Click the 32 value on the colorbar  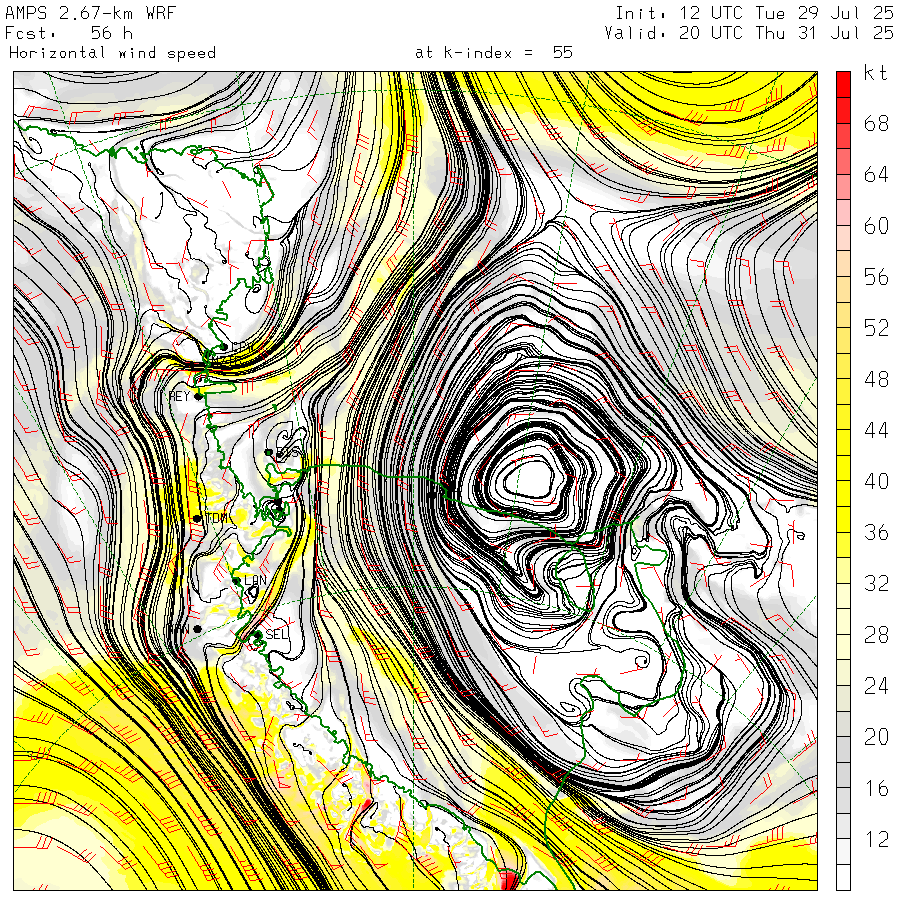coord(876,584)
